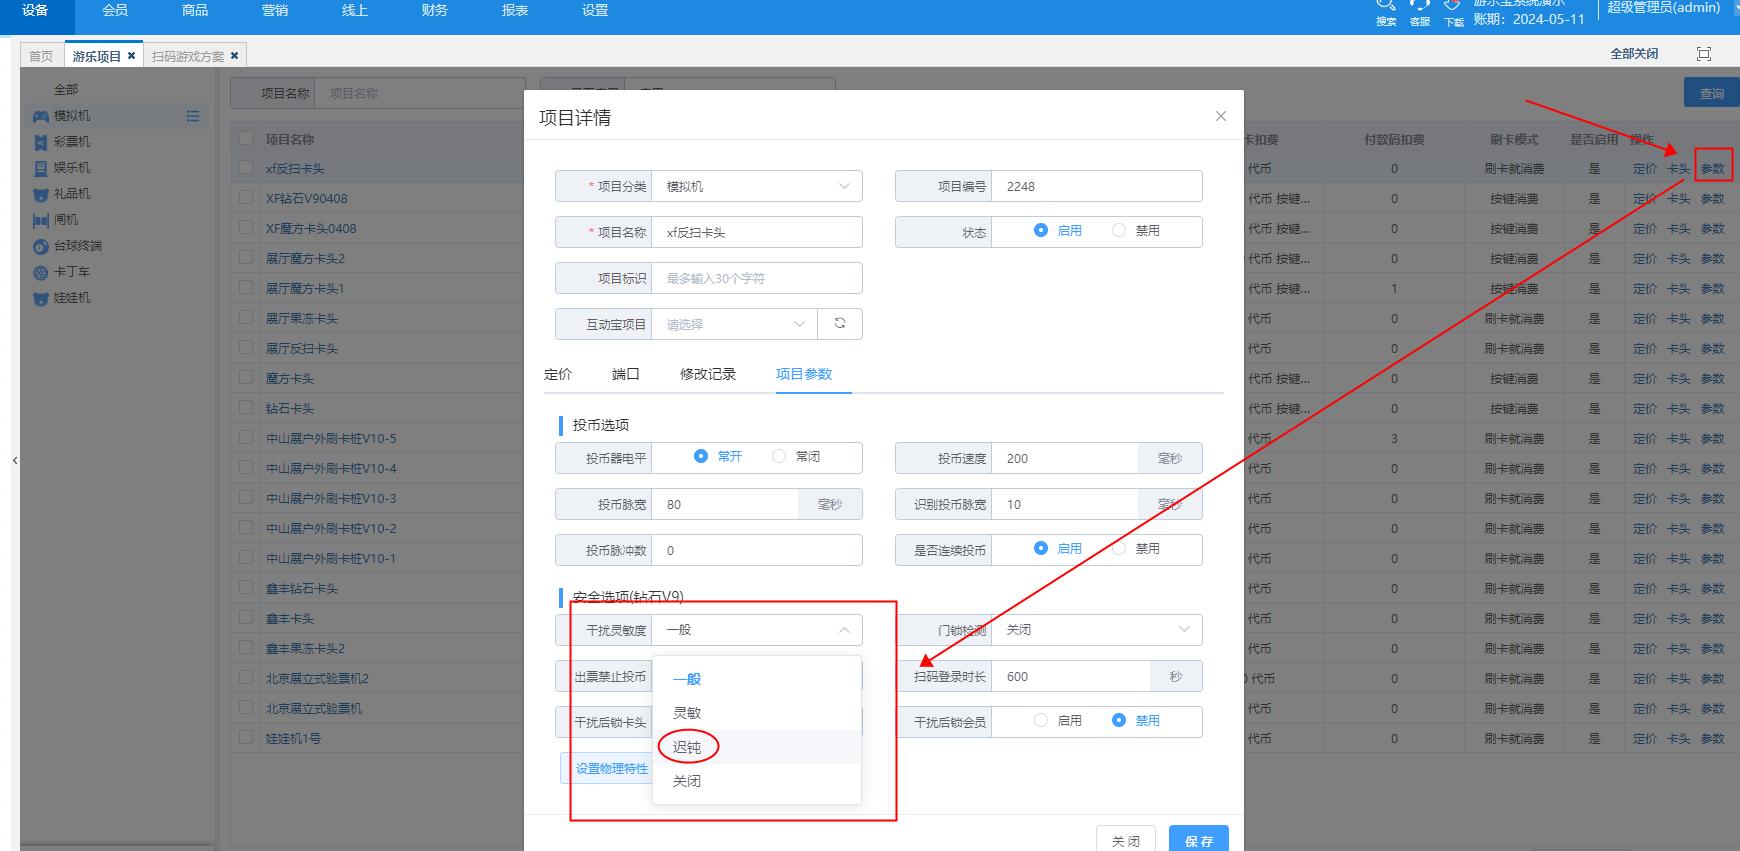Collapse the left sidebar with arrow handle
This screenshot has width=1740, height=851.
click(x=15, y=460)
